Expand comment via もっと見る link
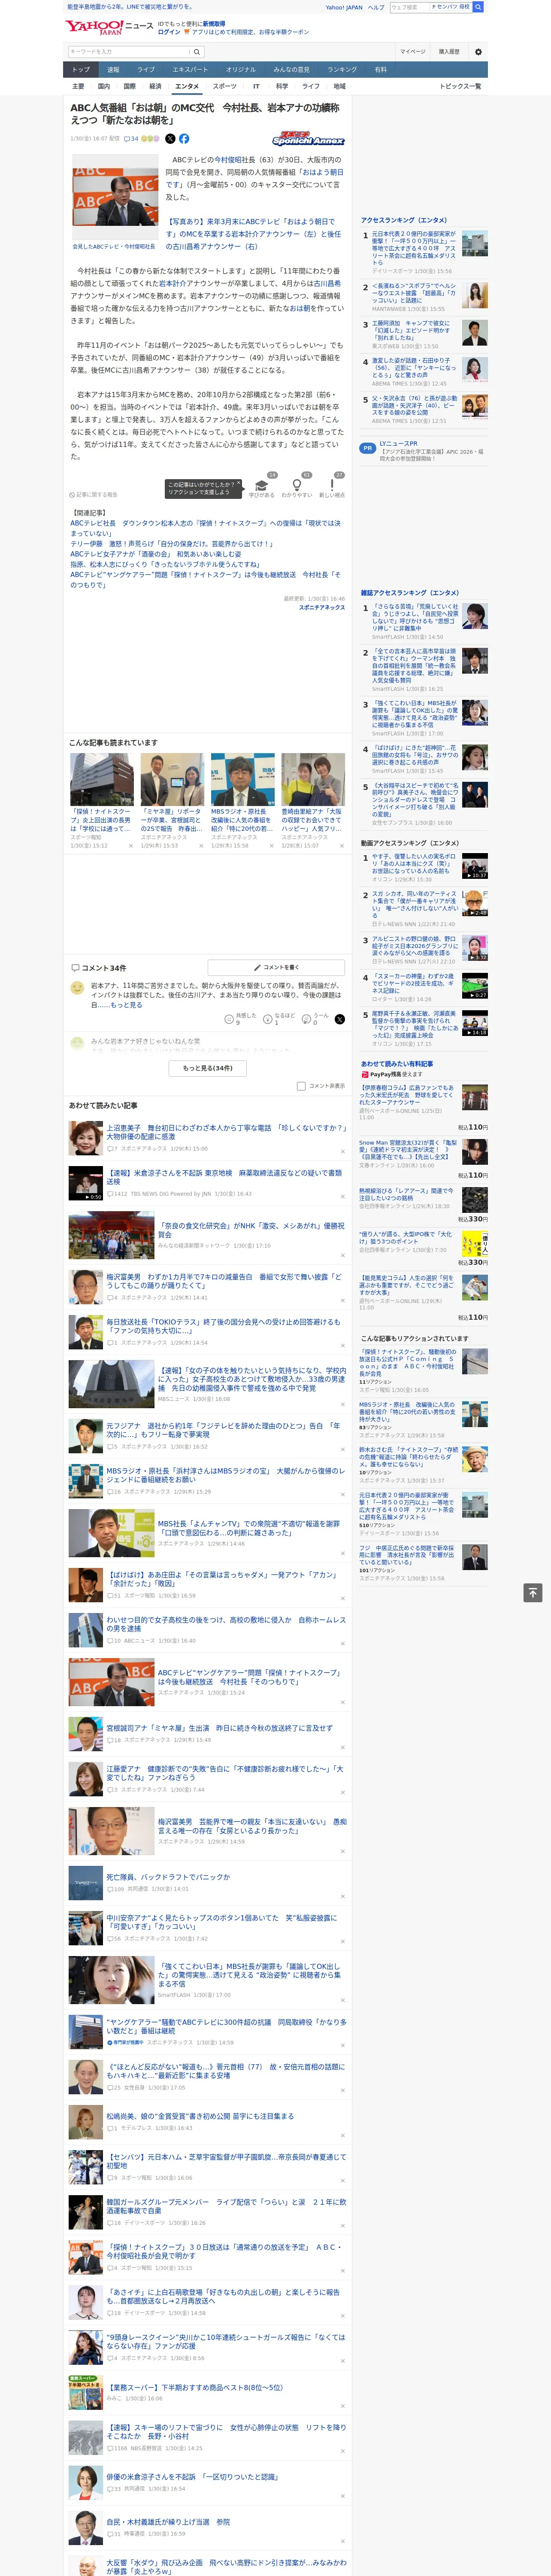The image size is (551, 2576). (x=126, y=1005)
